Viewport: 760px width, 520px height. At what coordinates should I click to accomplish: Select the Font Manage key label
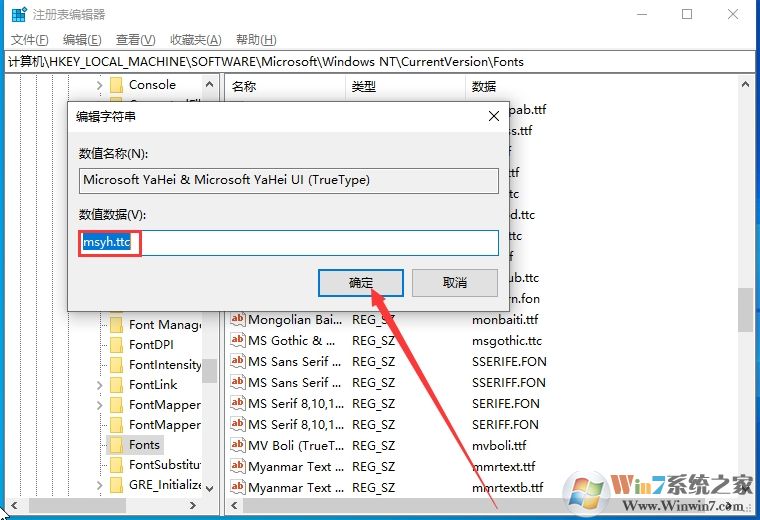click(165, 325)
